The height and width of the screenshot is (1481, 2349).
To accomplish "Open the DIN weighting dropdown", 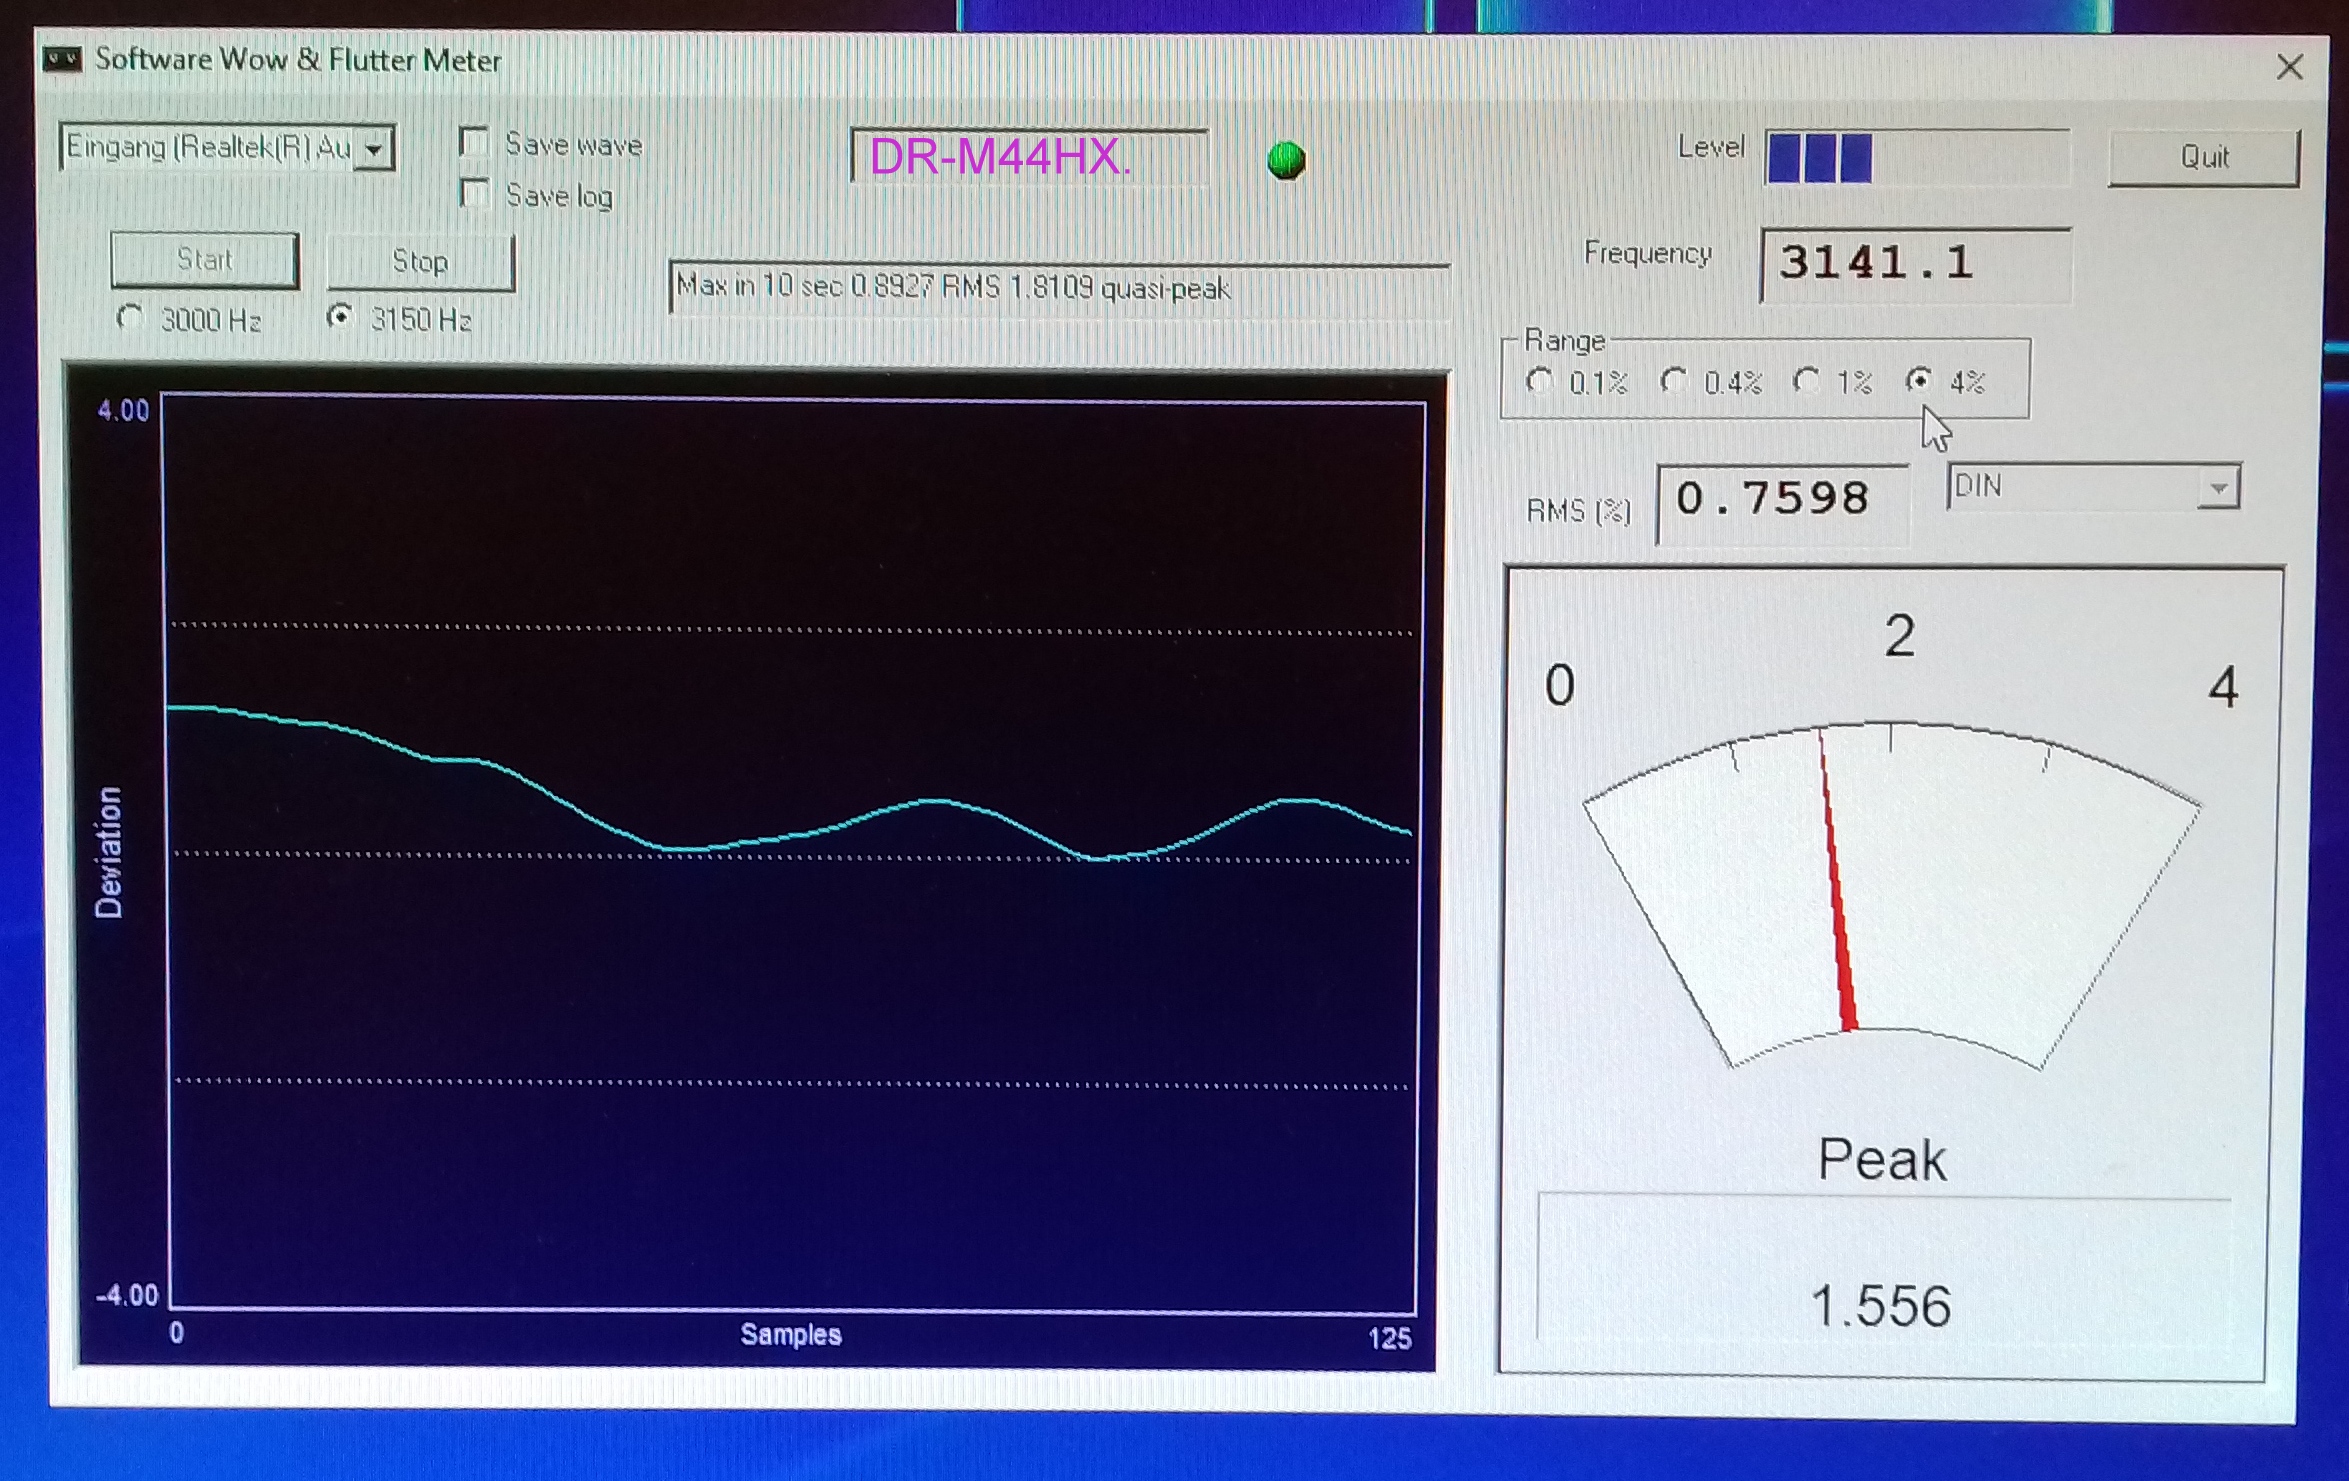I will [x=2218, y=489].
